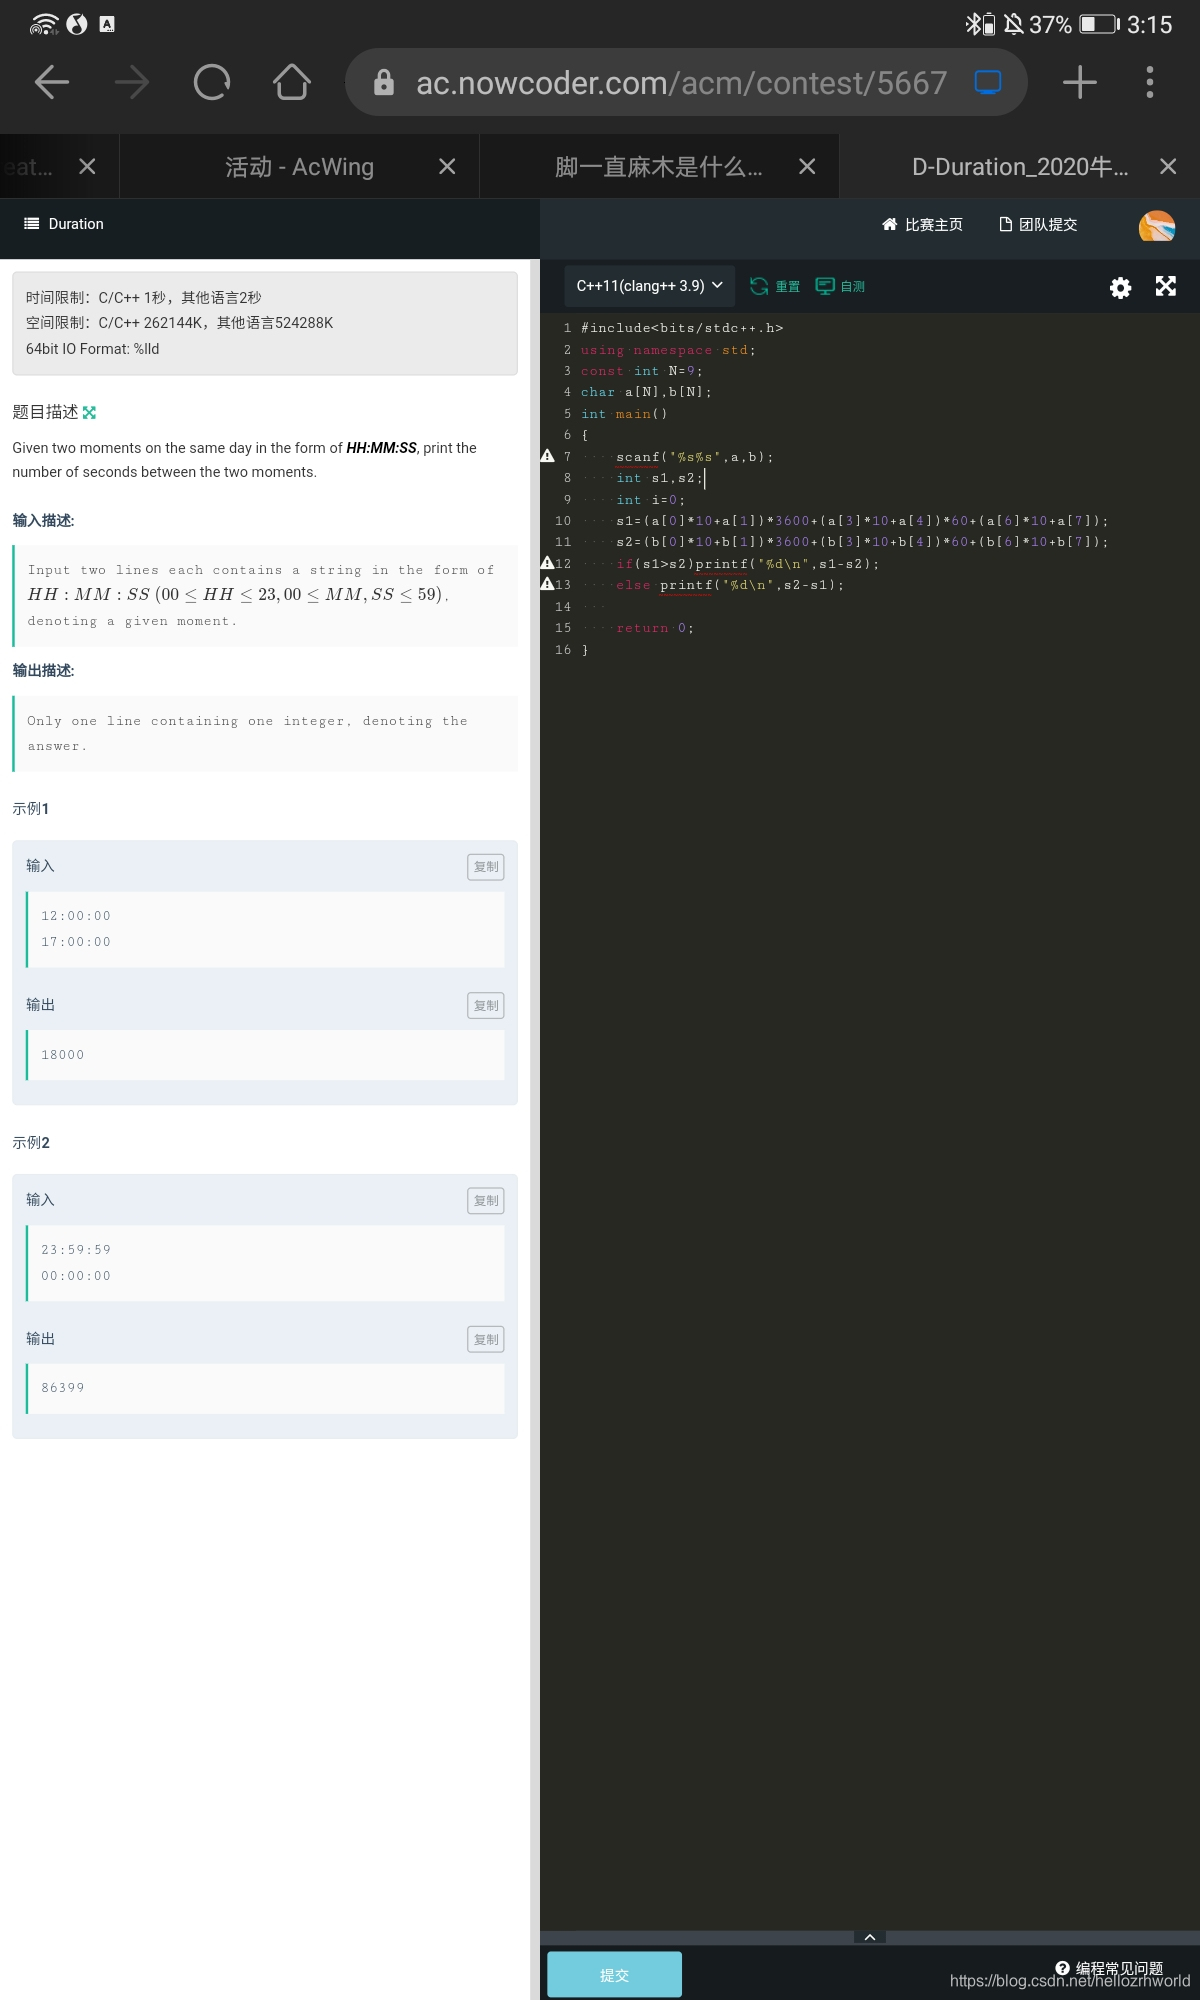Screen dimensions: 1200x2000
Task: Copy example 1 output with 复制
Action: (x=486, y=1006)
